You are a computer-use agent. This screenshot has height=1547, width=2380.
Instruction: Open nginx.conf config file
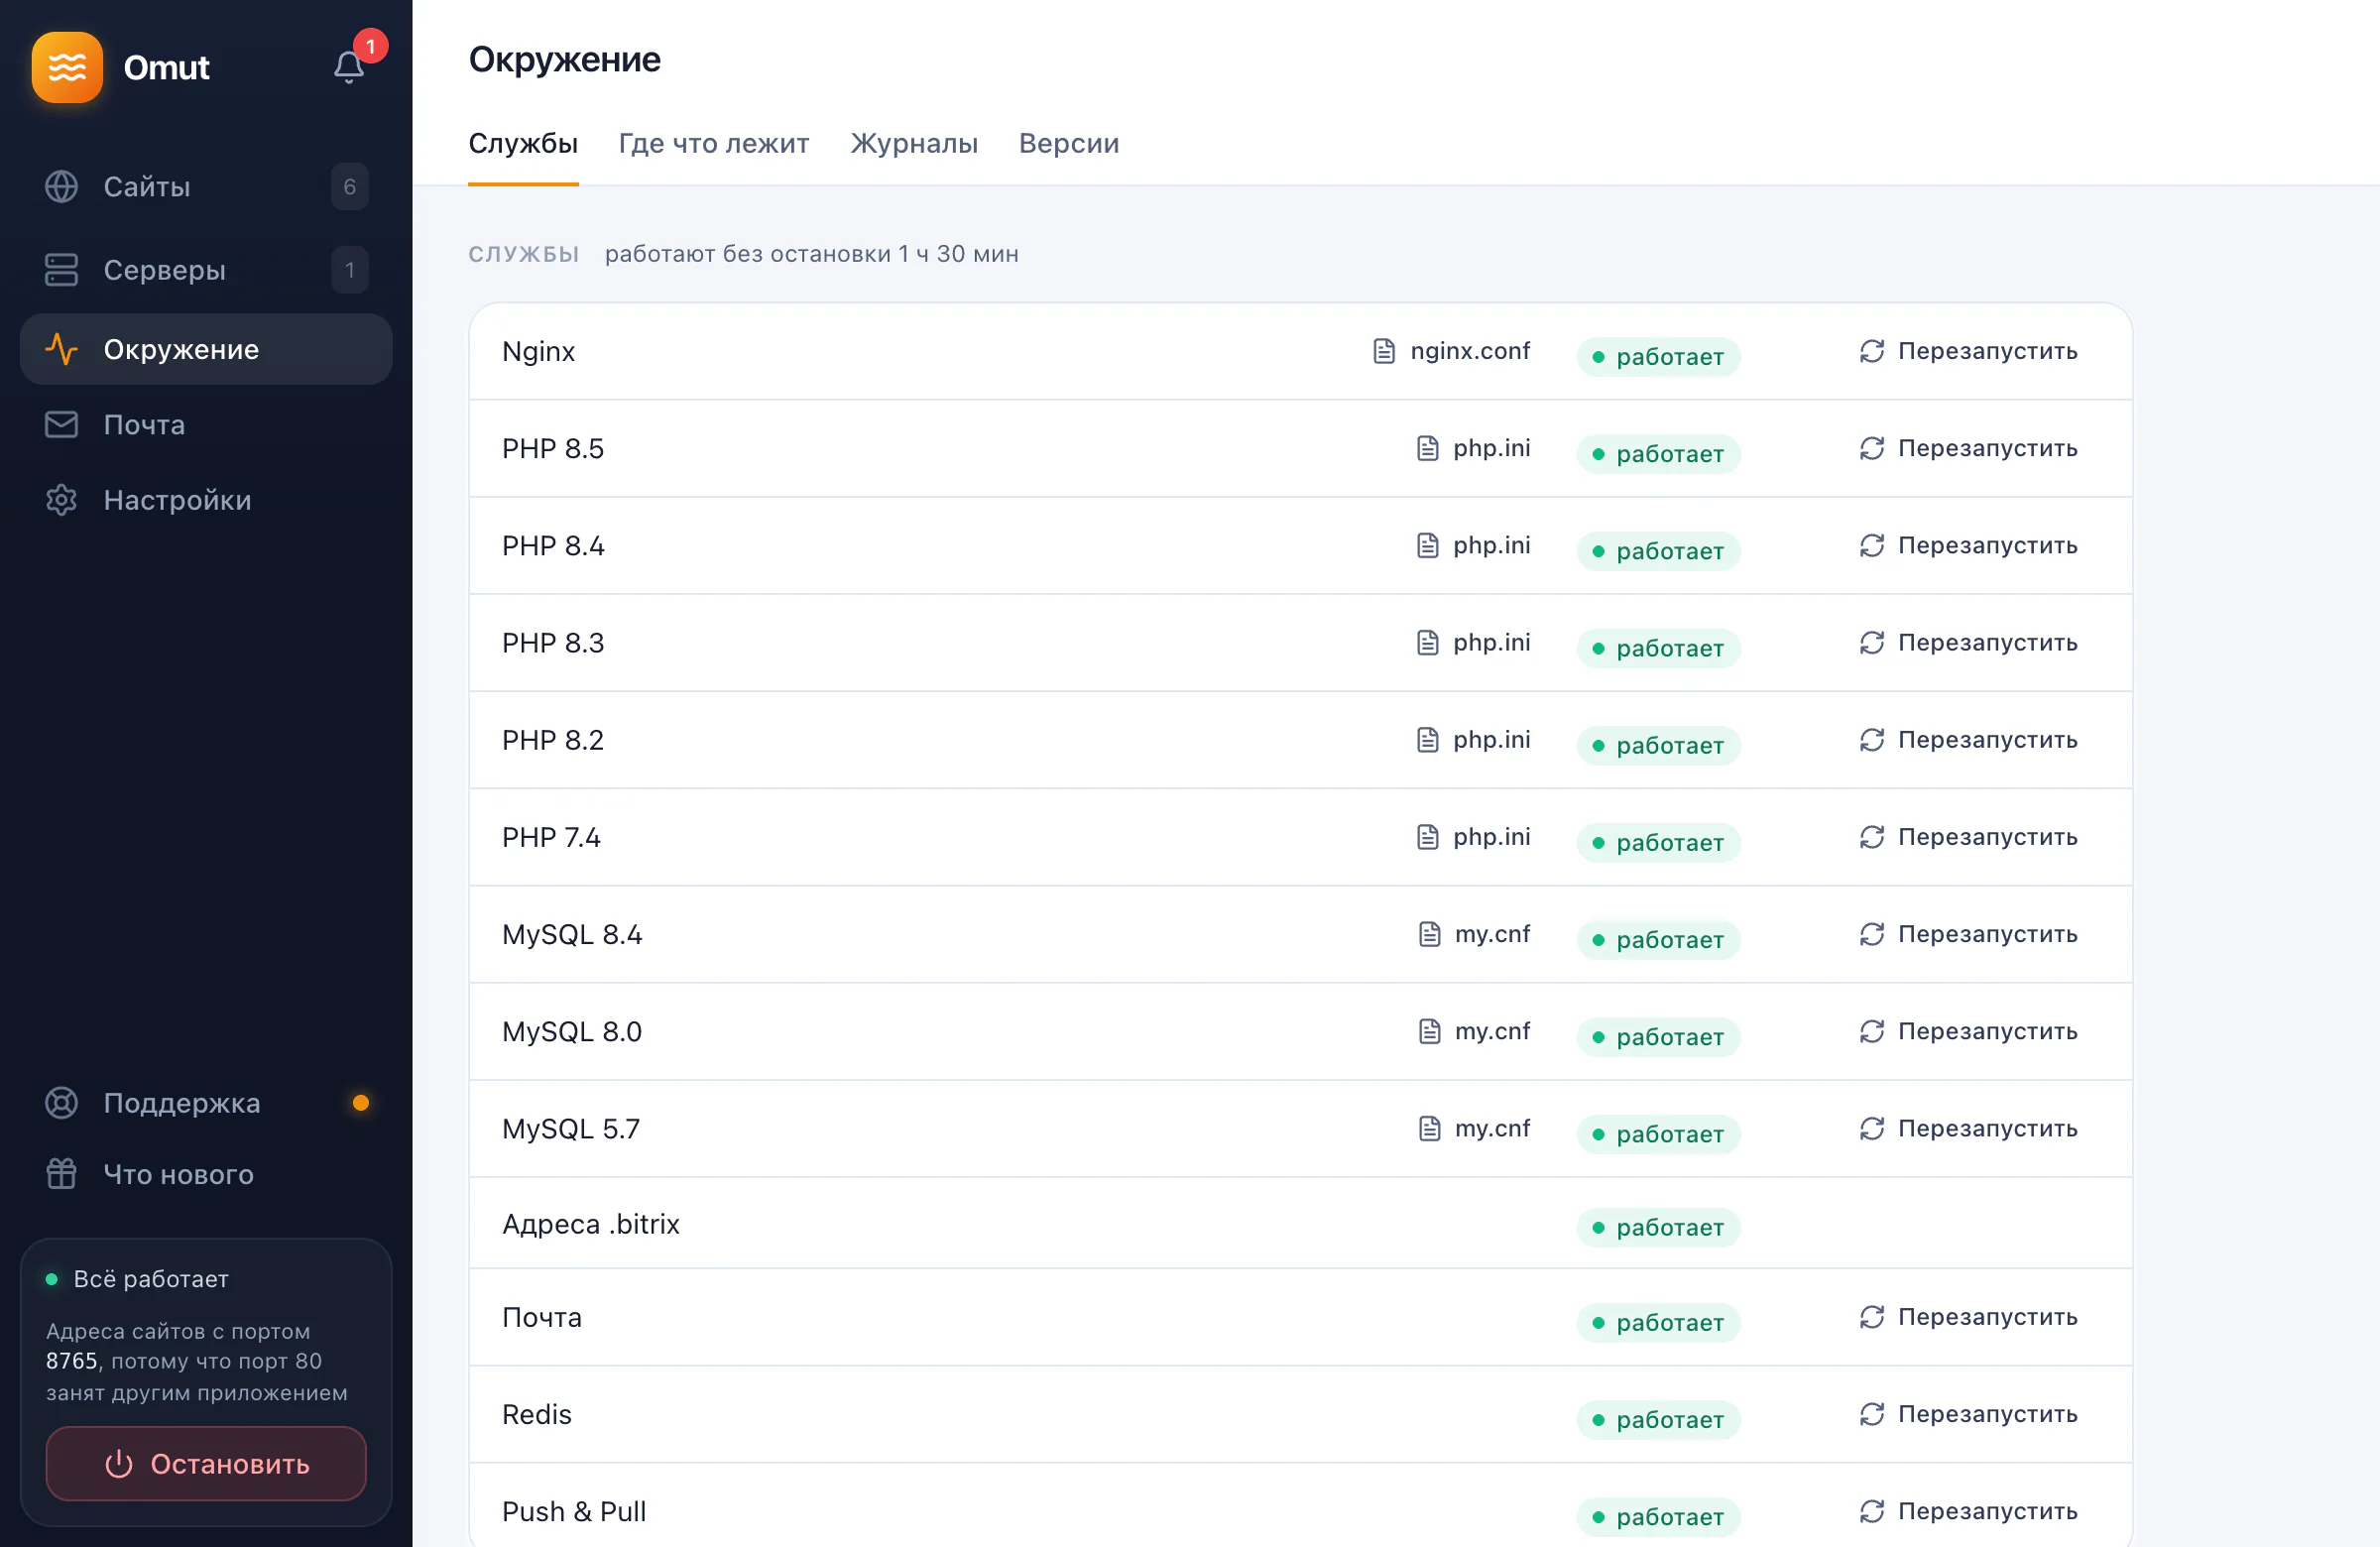tap(1451, 351)
